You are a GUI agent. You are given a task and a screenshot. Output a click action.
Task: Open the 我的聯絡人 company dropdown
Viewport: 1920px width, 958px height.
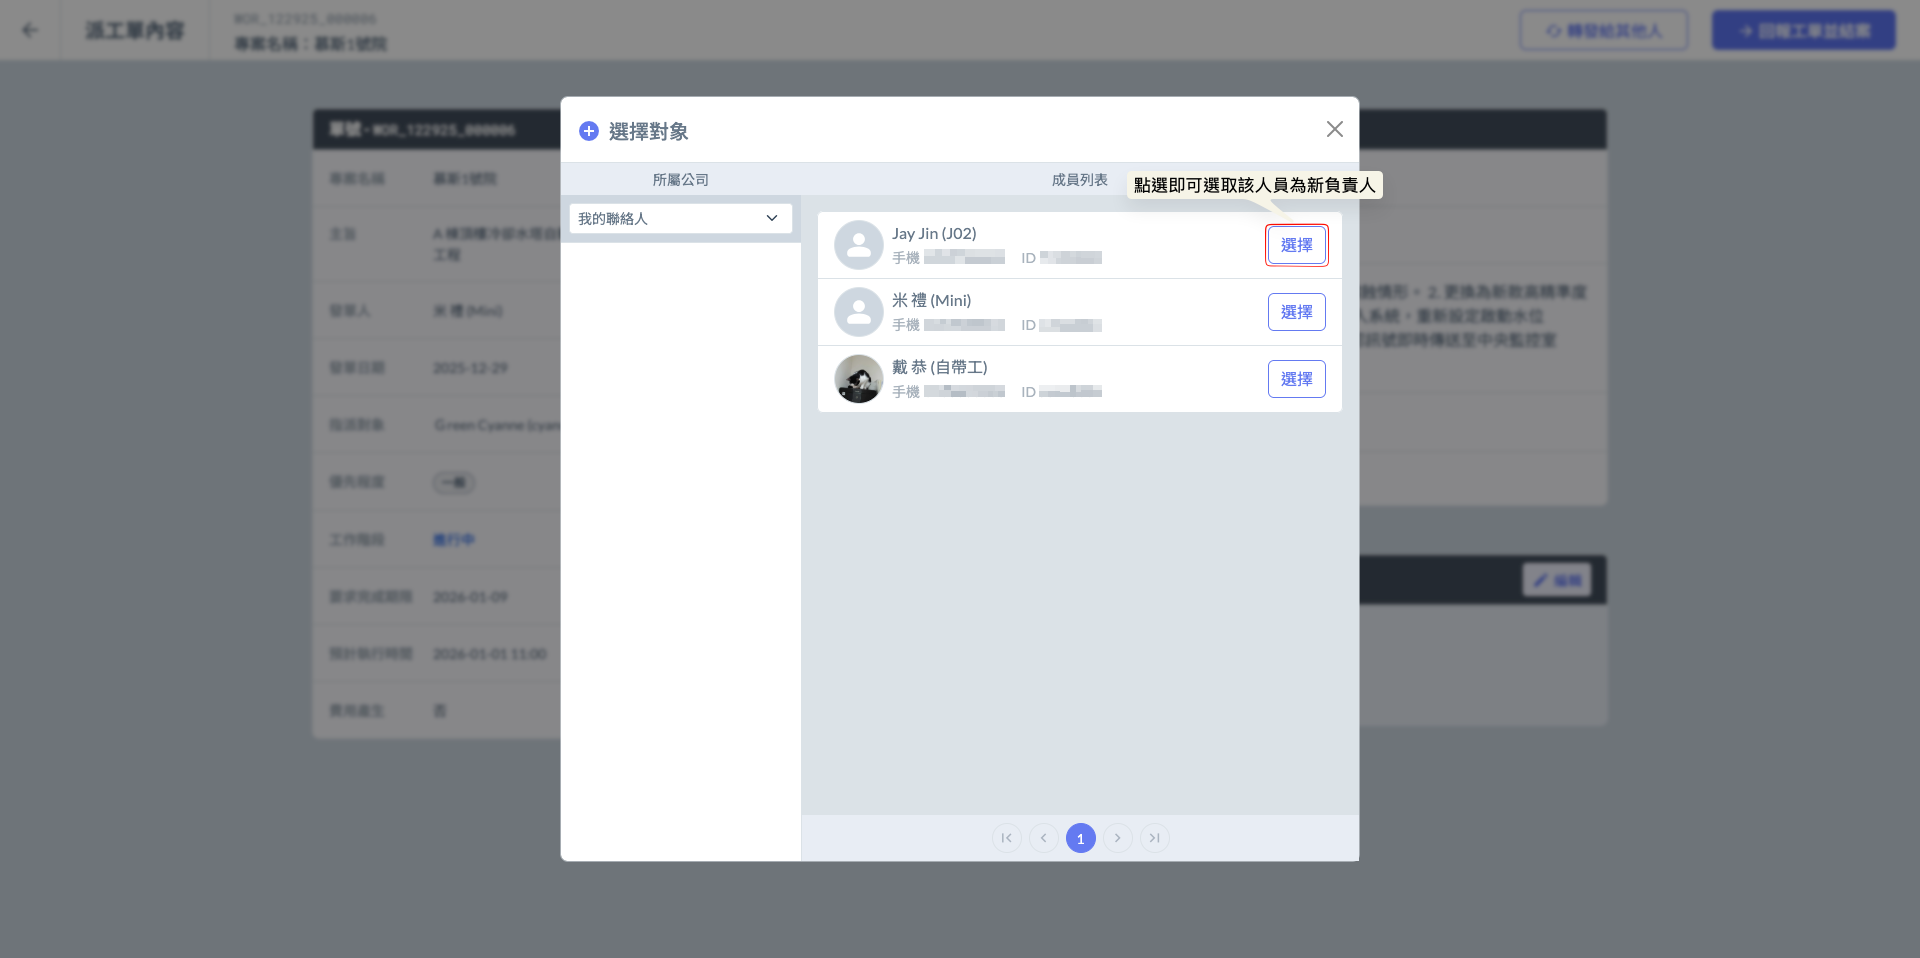680,219
